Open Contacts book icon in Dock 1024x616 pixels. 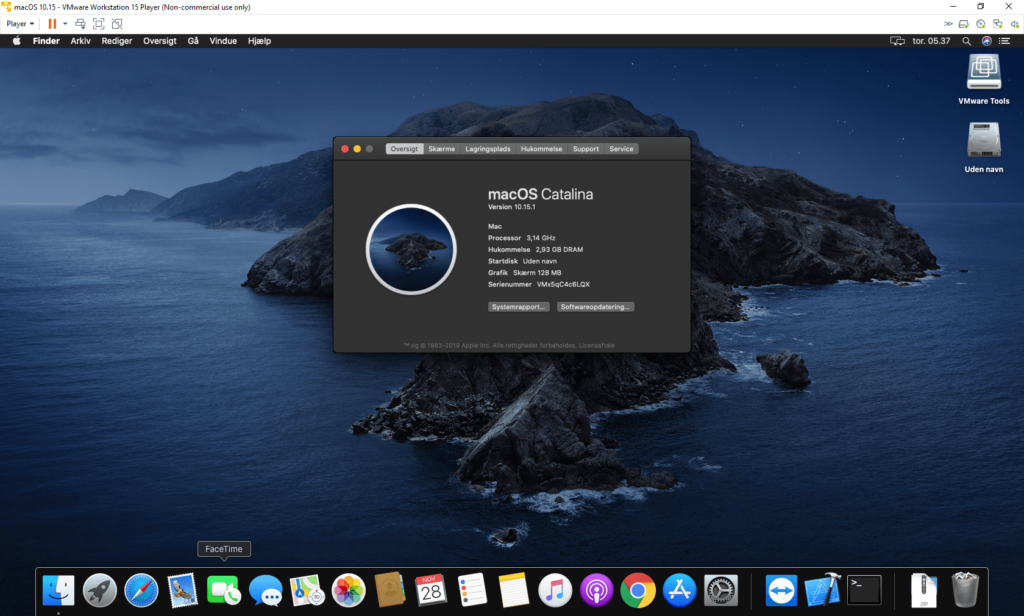pyautogui.click(x=390, y=590)
